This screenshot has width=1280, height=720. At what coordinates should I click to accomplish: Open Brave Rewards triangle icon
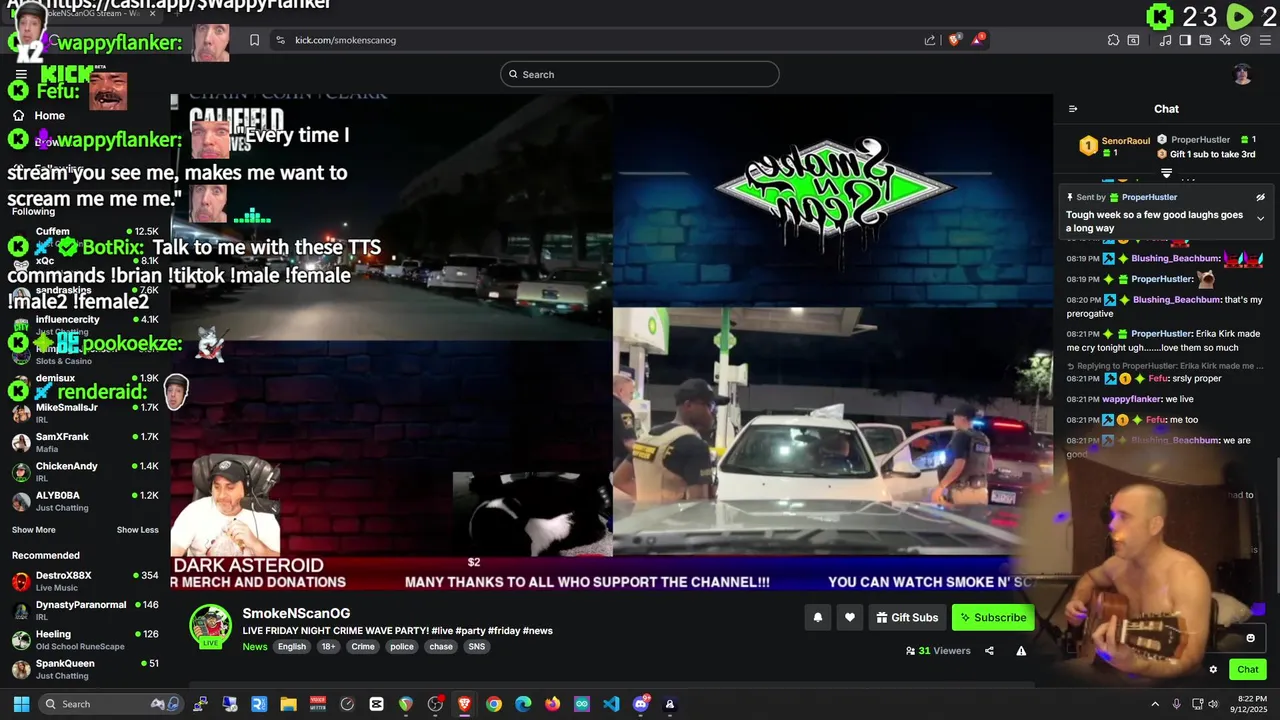pos(980,40)
